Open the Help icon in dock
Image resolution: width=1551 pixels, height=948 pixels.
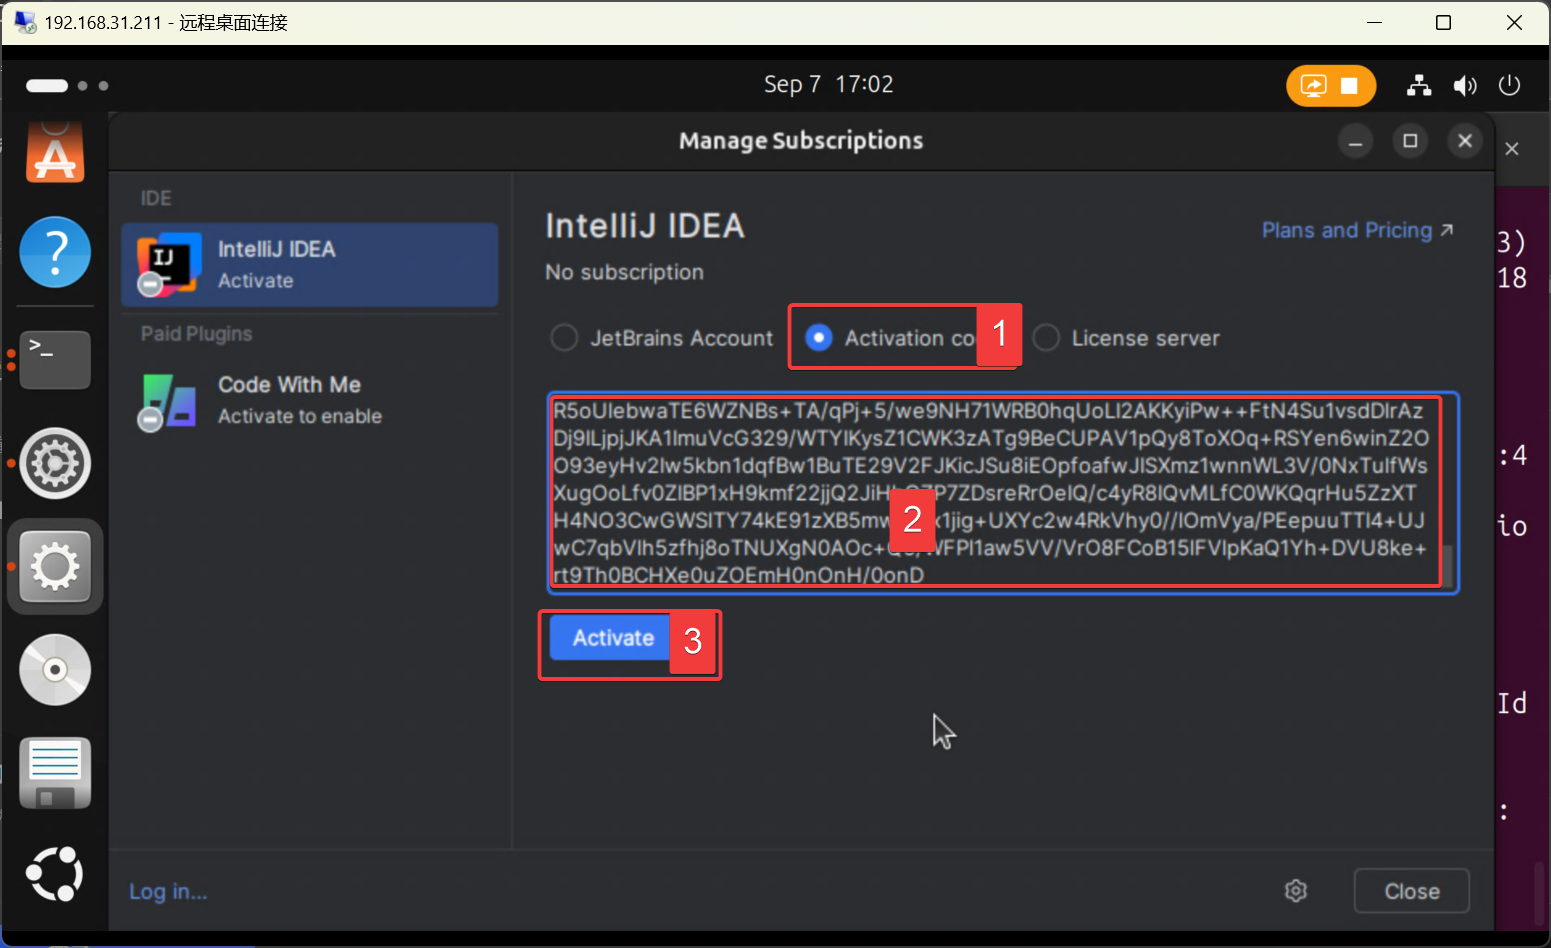55,252
